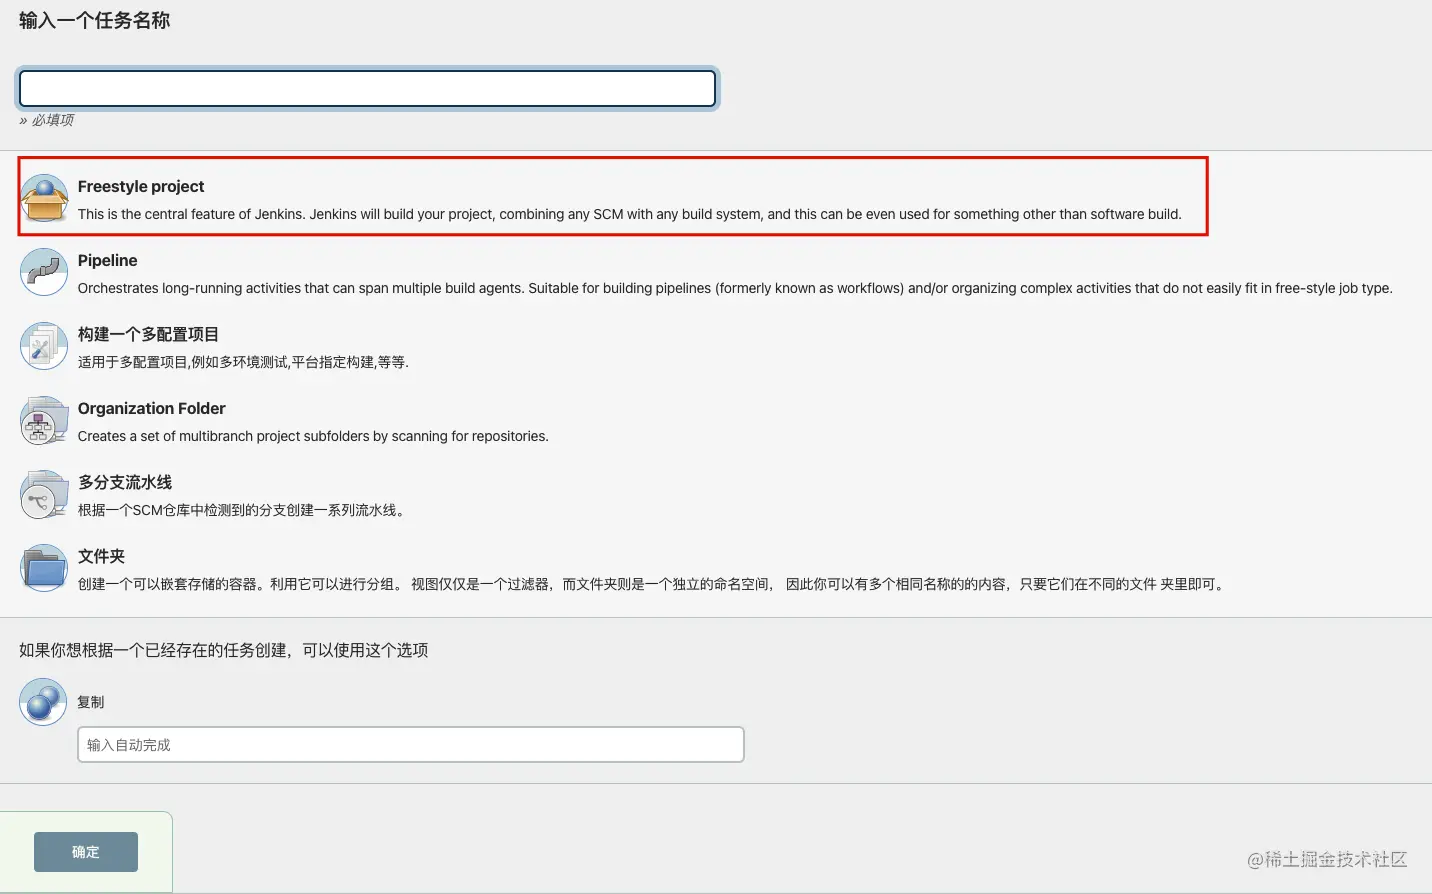Click the Freestyle project description text

pyautogui.click(x=630, y=214)
